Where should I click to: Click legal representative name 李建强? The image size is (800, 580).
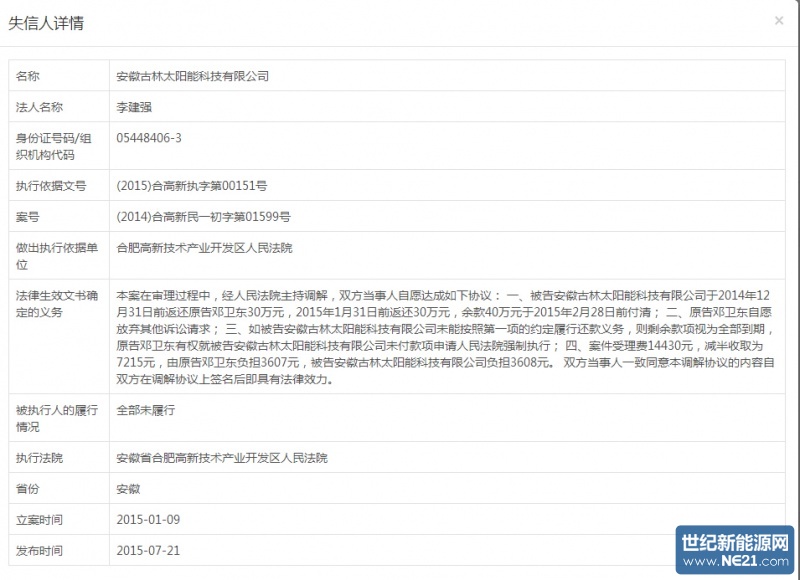(x=137, y=106)
